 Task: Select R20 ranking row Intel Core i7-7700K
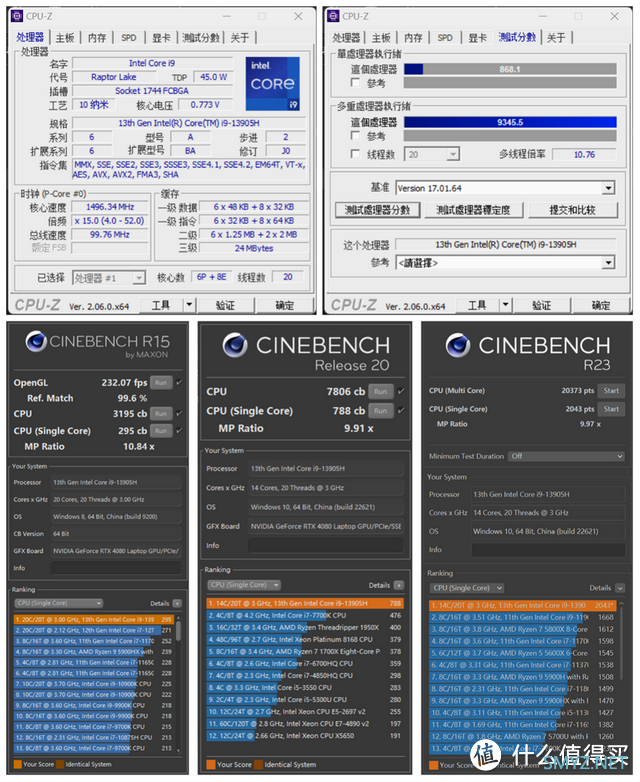305,615
